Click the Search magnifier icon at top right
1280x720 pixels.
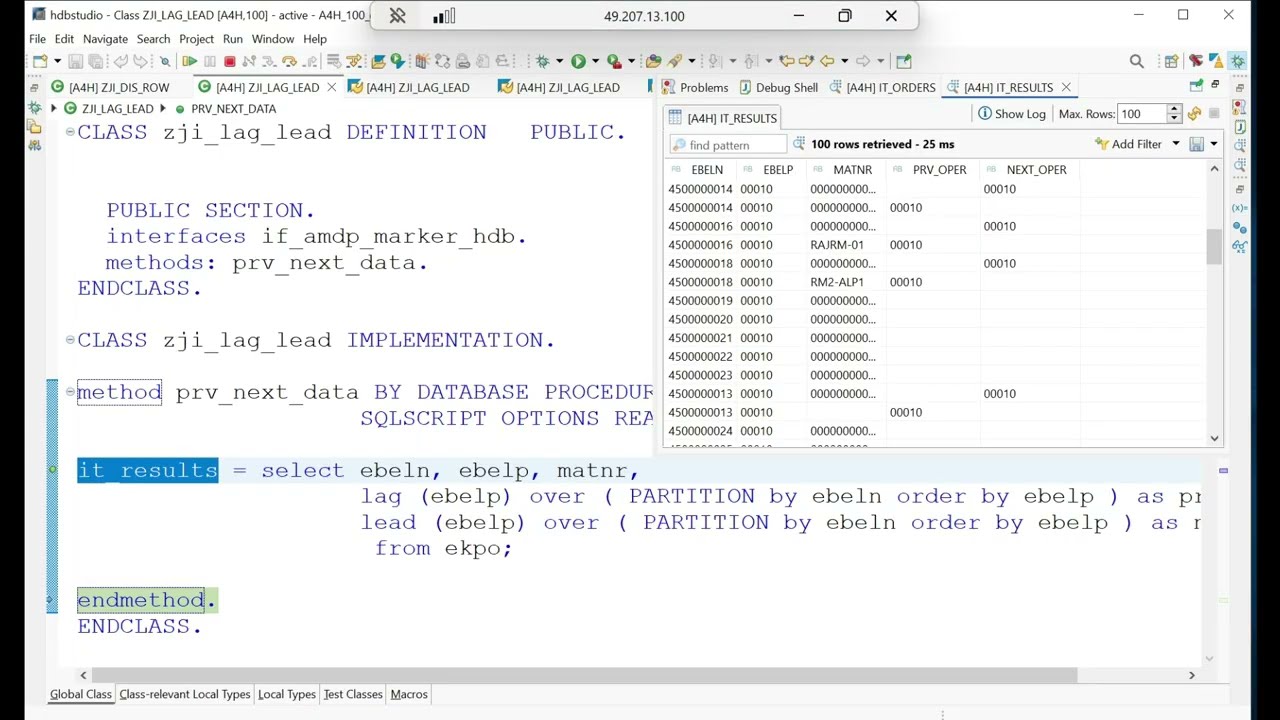tap(1136, 61)
